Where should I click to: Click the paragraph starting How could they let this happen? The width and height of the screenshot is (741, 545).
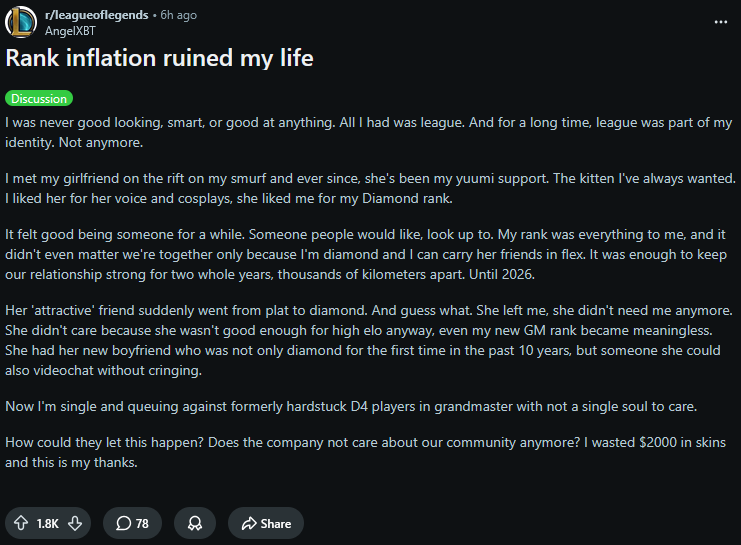[x=365, y=452]
